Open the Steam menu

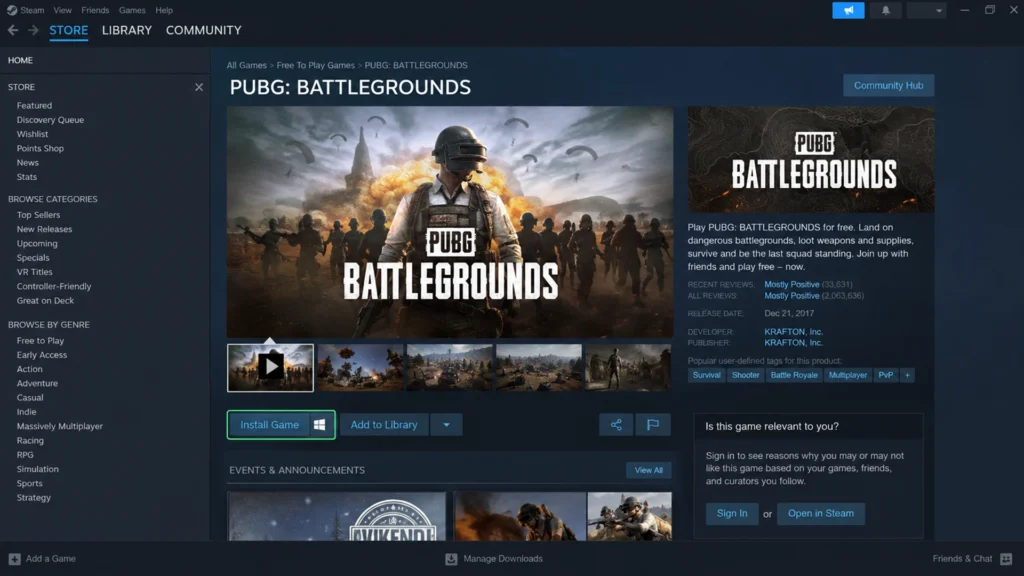point(32,10)
